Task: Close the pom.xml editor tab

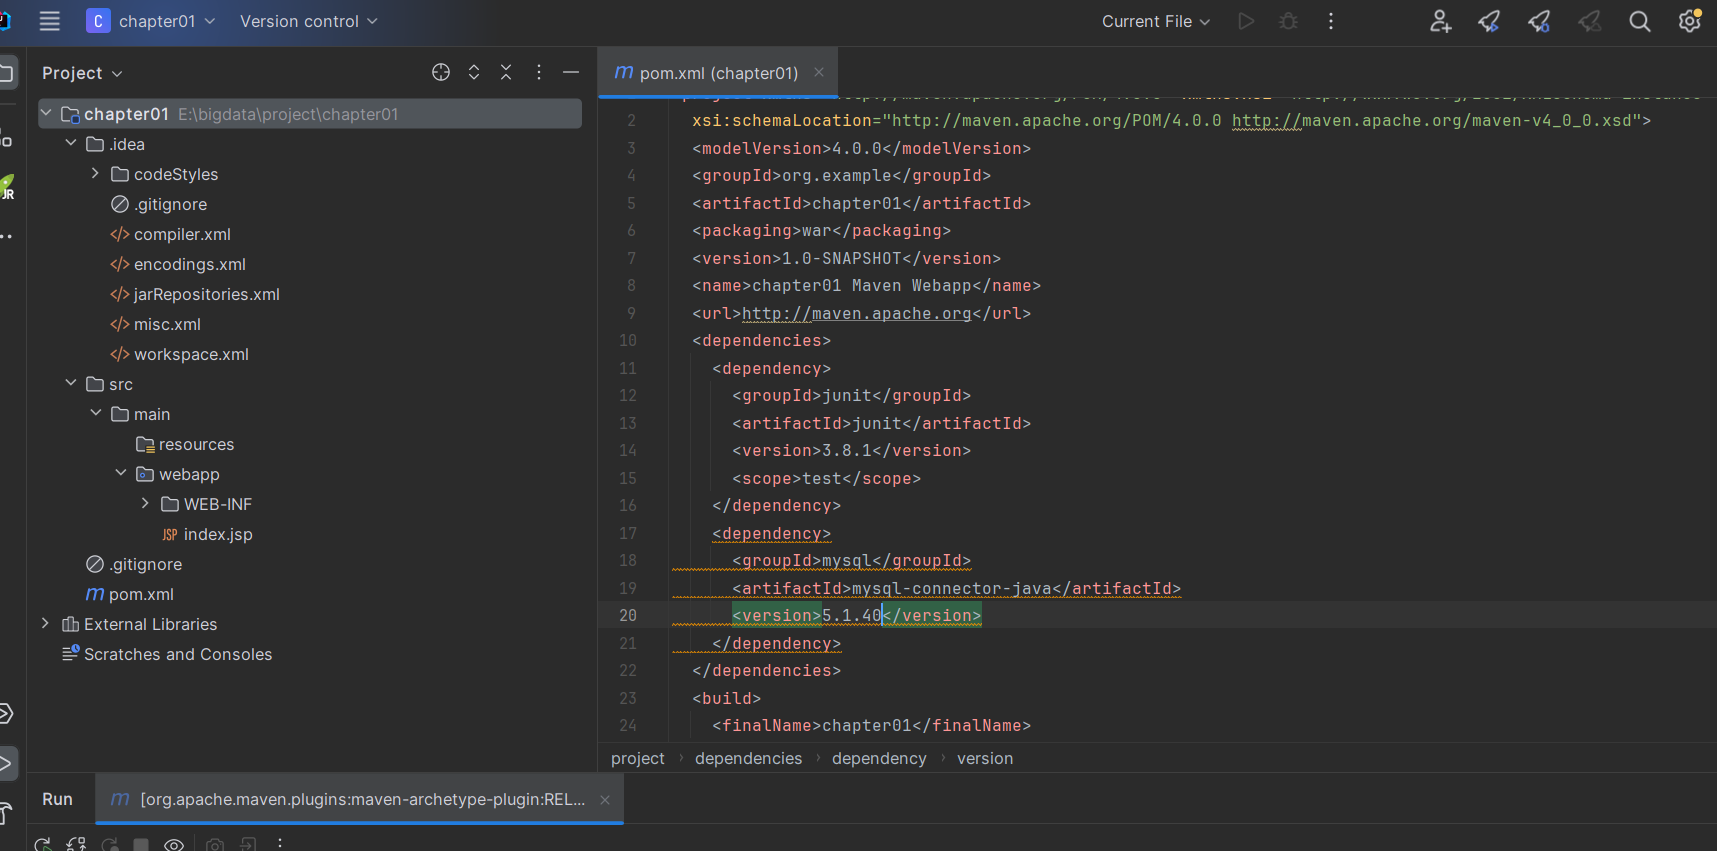Action: [x=819, y=72]
